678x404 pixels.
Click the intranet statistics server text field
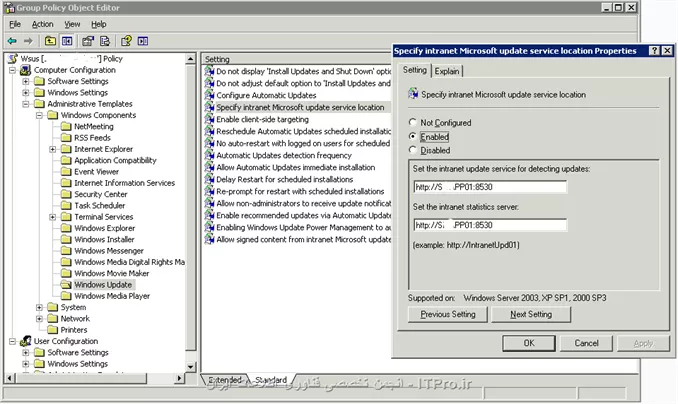[x=489, y=224]
